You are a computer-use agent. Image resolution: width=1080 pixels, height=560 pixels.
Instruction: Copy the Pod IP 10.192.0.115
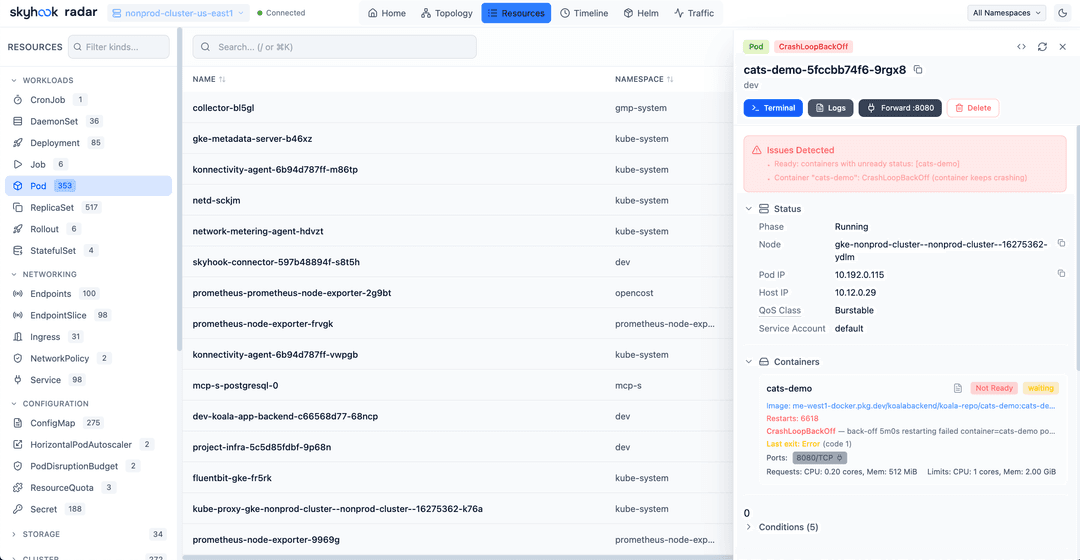click(1061, 273)
